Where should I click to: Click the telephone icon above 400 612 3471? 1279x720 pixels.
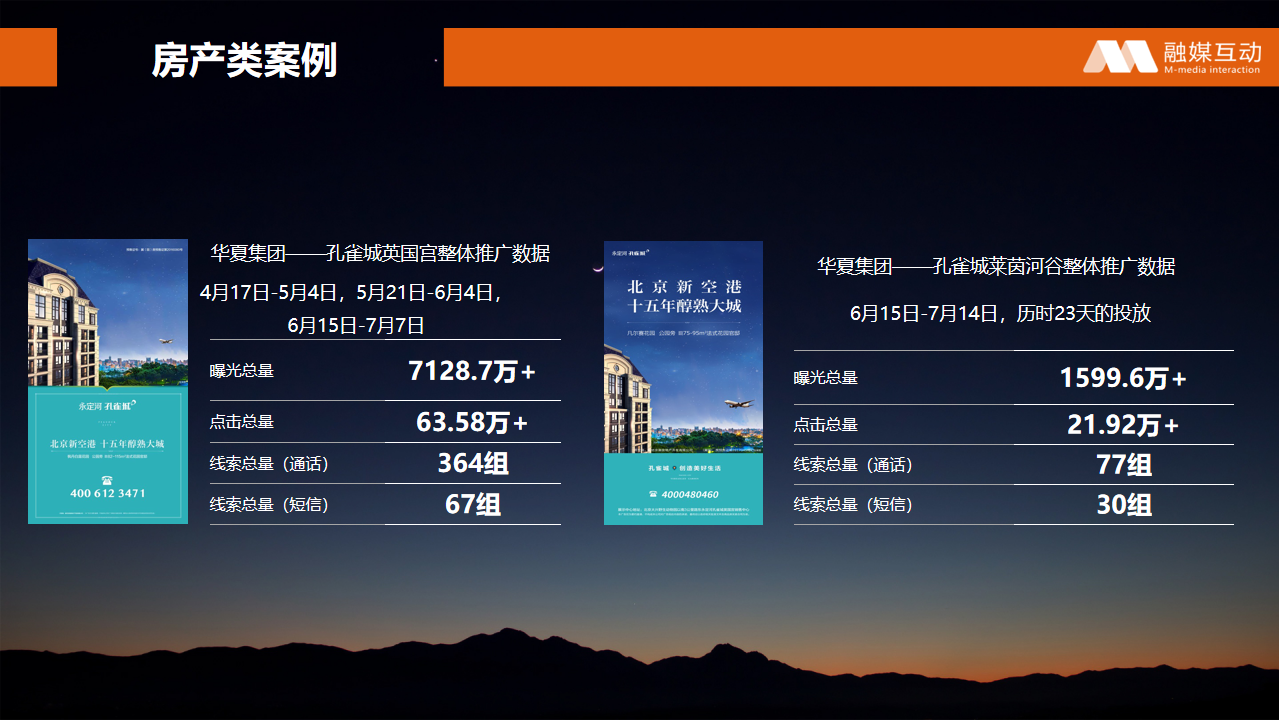pos(107,479)
